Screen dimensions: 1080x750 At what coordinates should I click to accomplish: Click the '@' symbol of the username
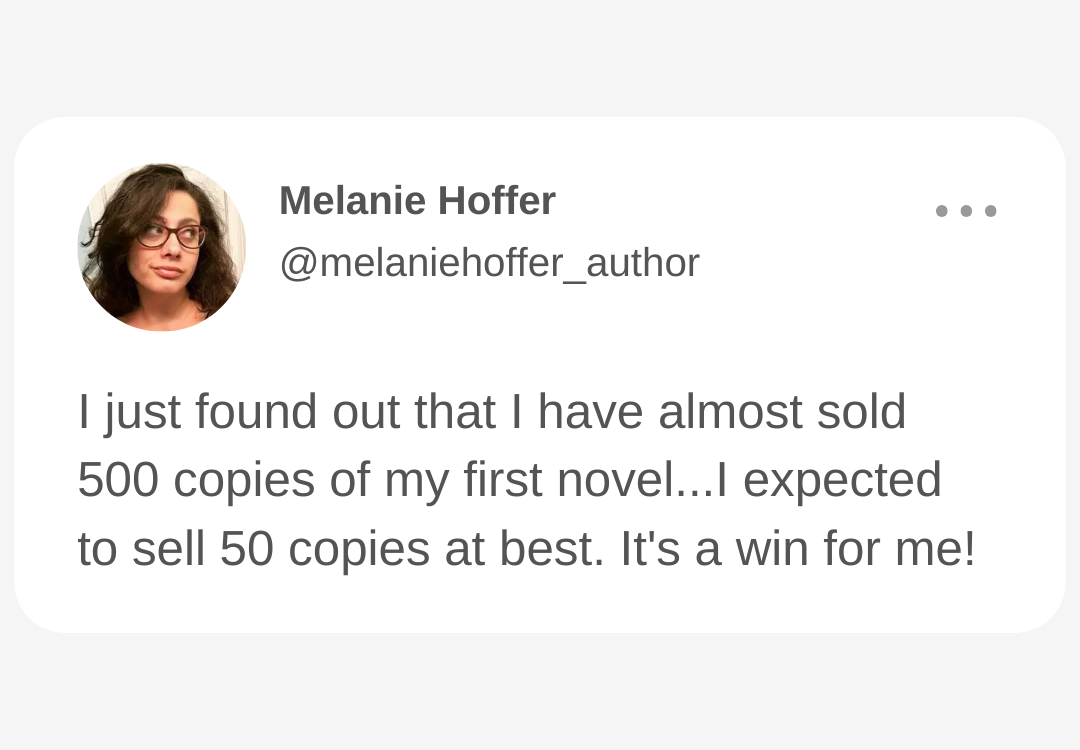point(299,264)
